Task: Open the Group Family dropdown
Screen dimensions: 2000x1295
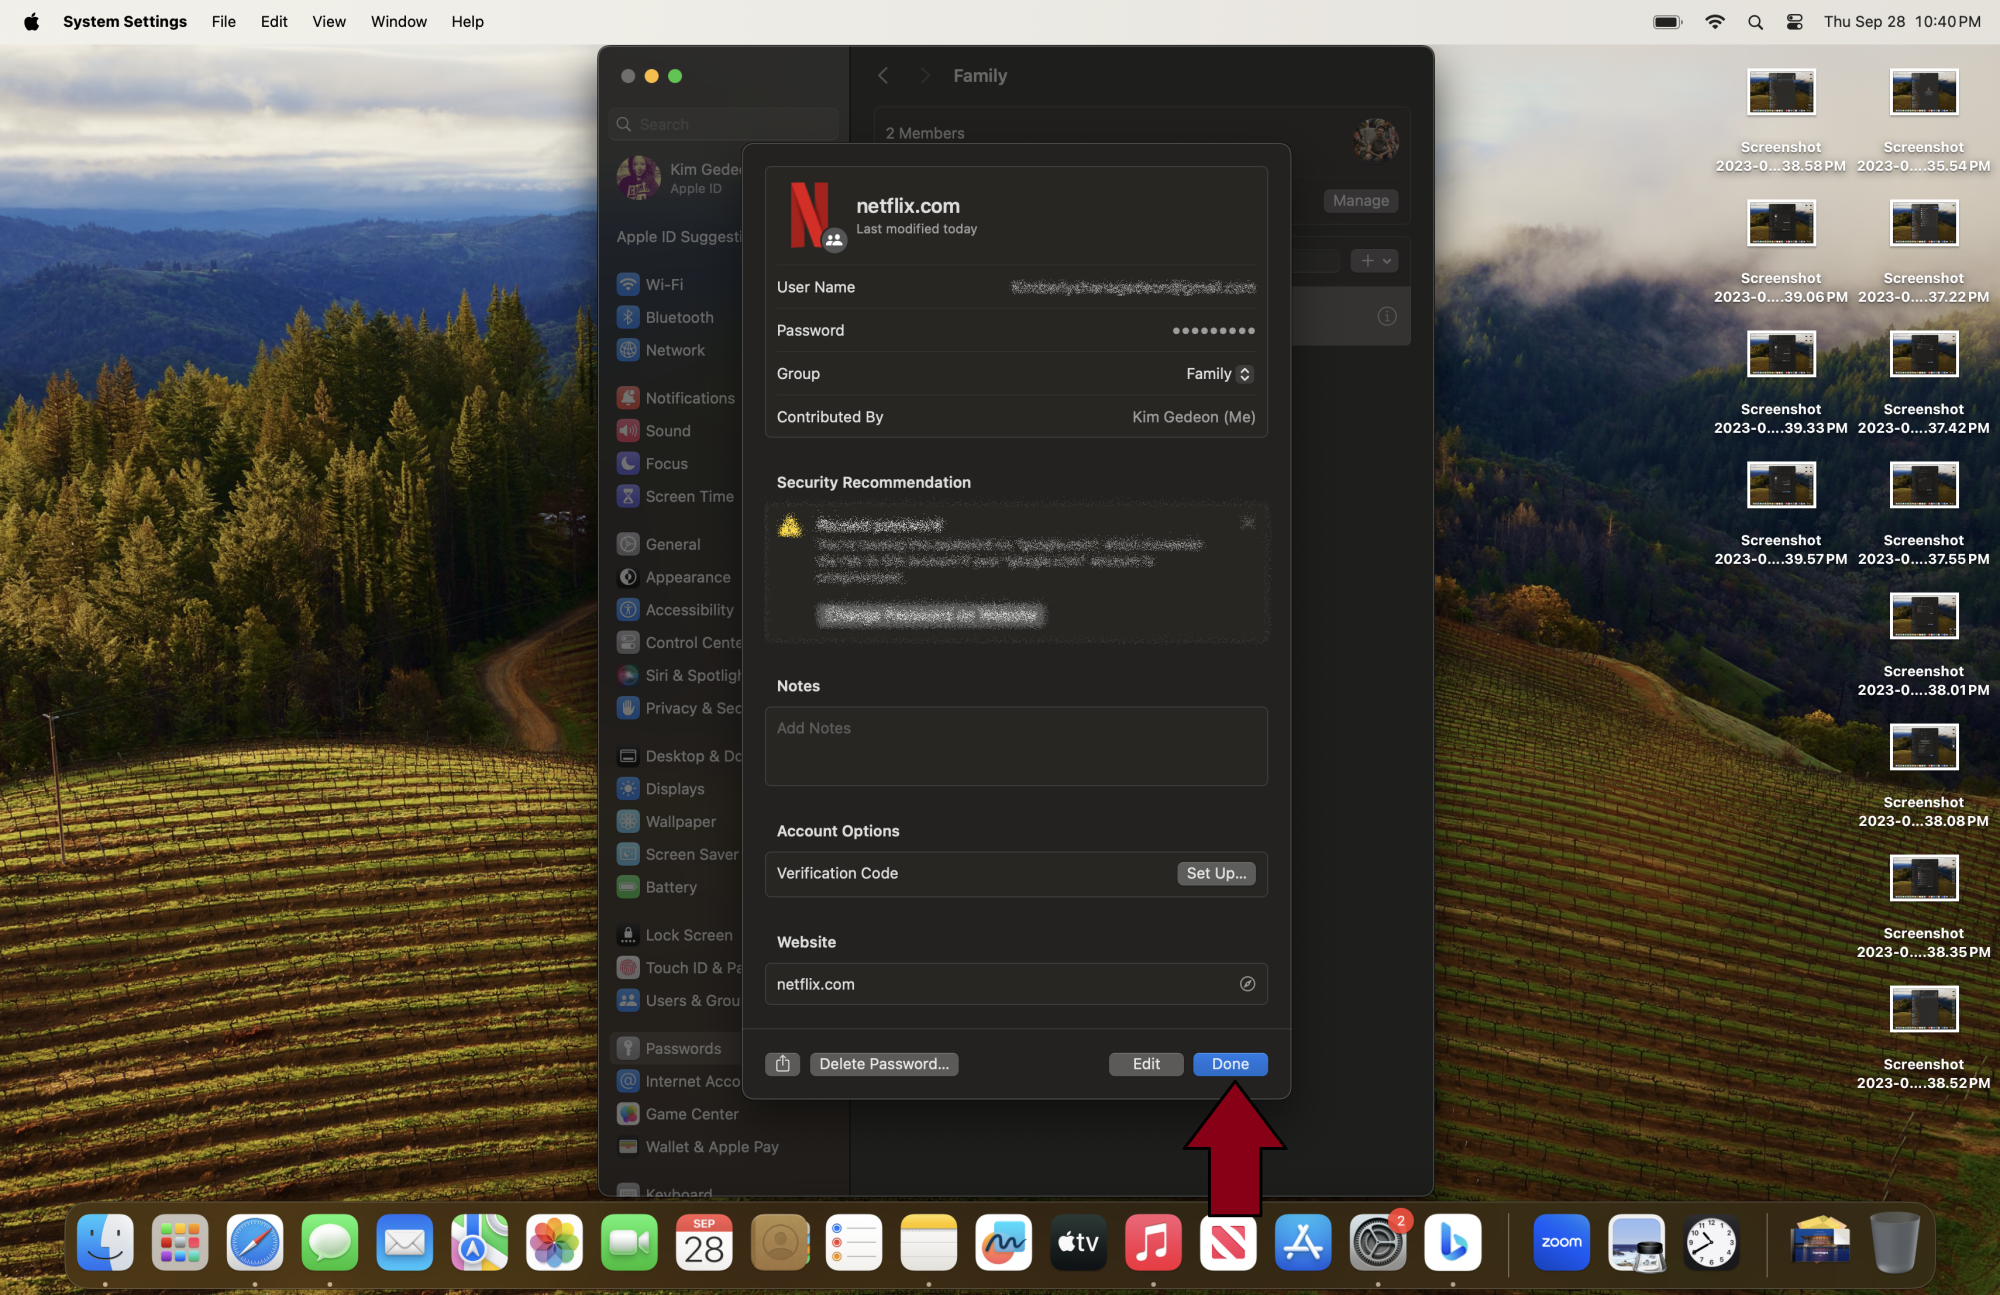Action: [1219, 374]
